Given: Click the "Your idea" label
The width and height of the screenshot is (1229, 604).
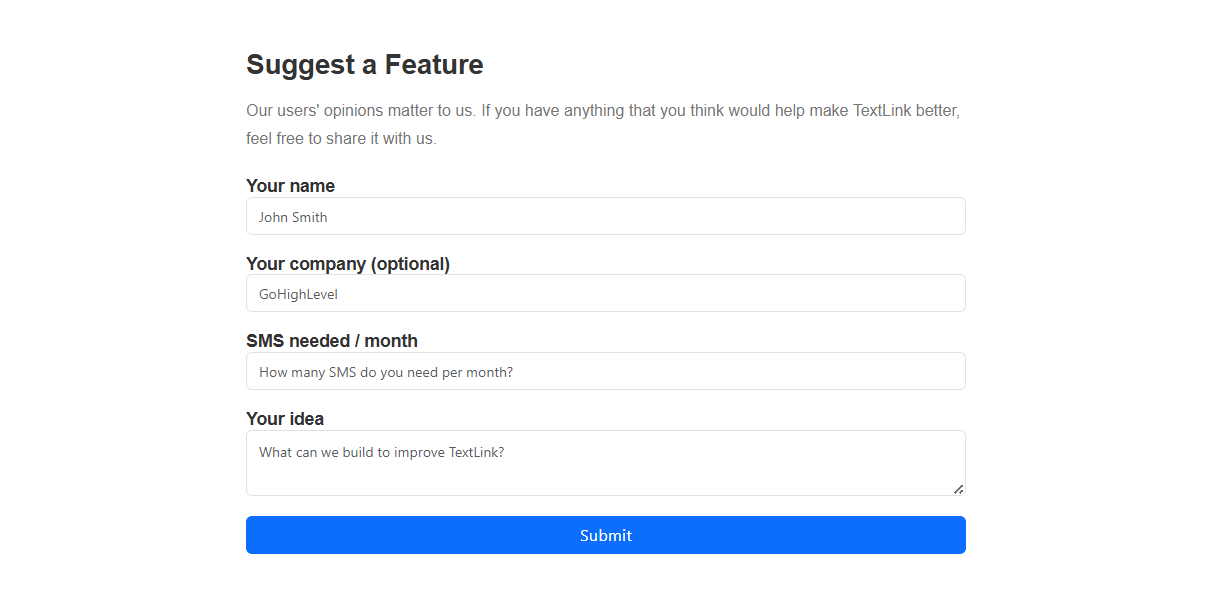Looking at the screenshot, I should point(285,419).
